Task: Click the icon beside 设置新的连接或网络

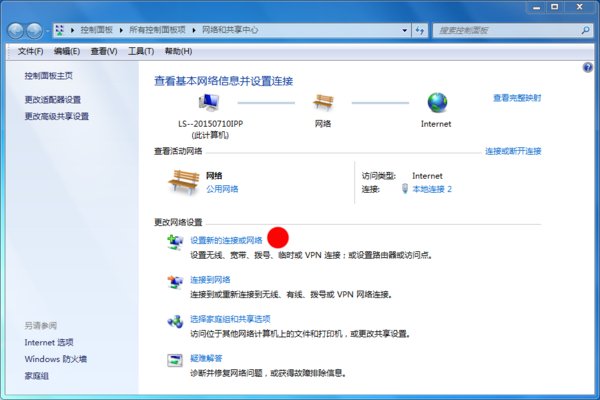Action: [176, 242]
